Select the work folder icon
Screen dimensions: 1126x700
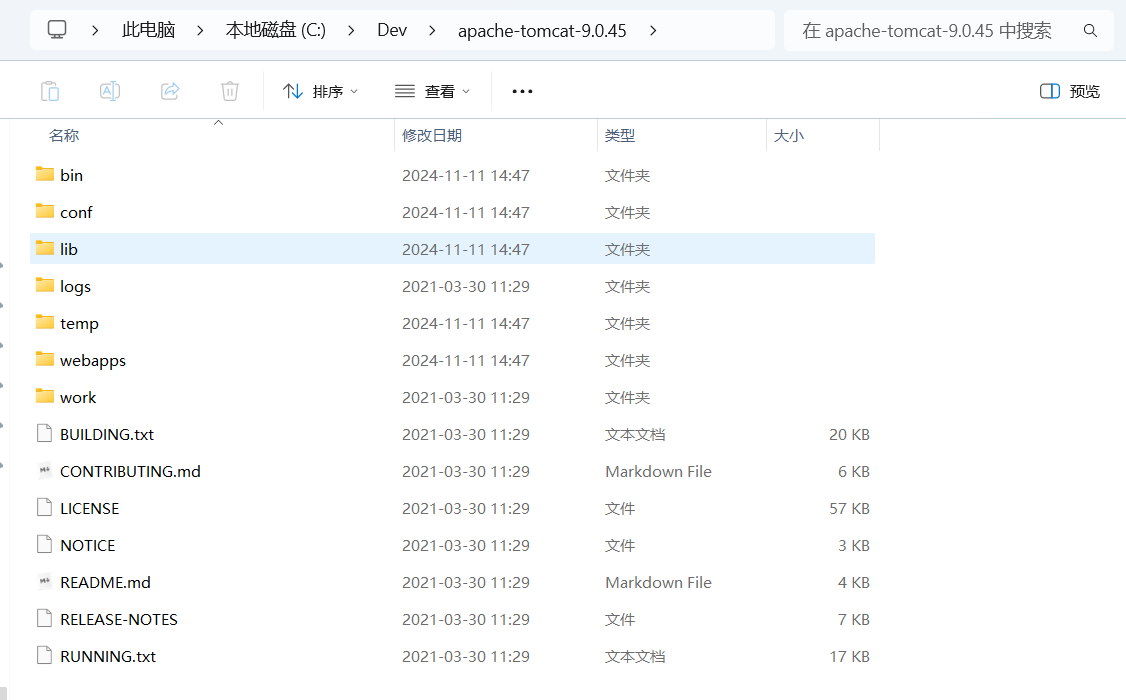click(45, 396)
